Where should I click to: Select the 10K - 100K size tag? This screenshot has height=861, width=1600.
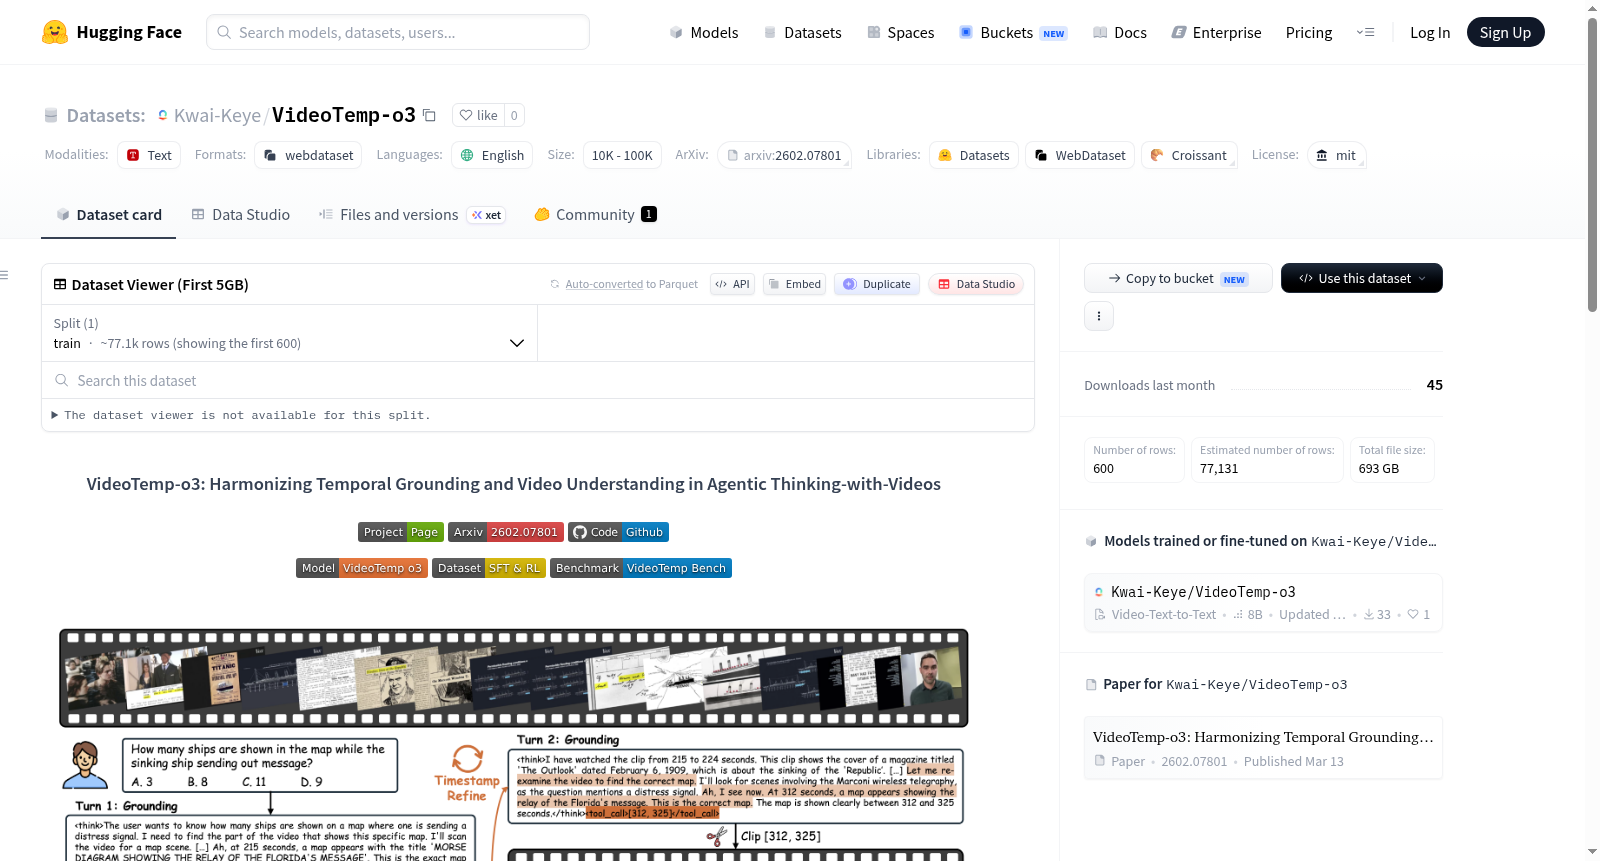coord(622,155)
